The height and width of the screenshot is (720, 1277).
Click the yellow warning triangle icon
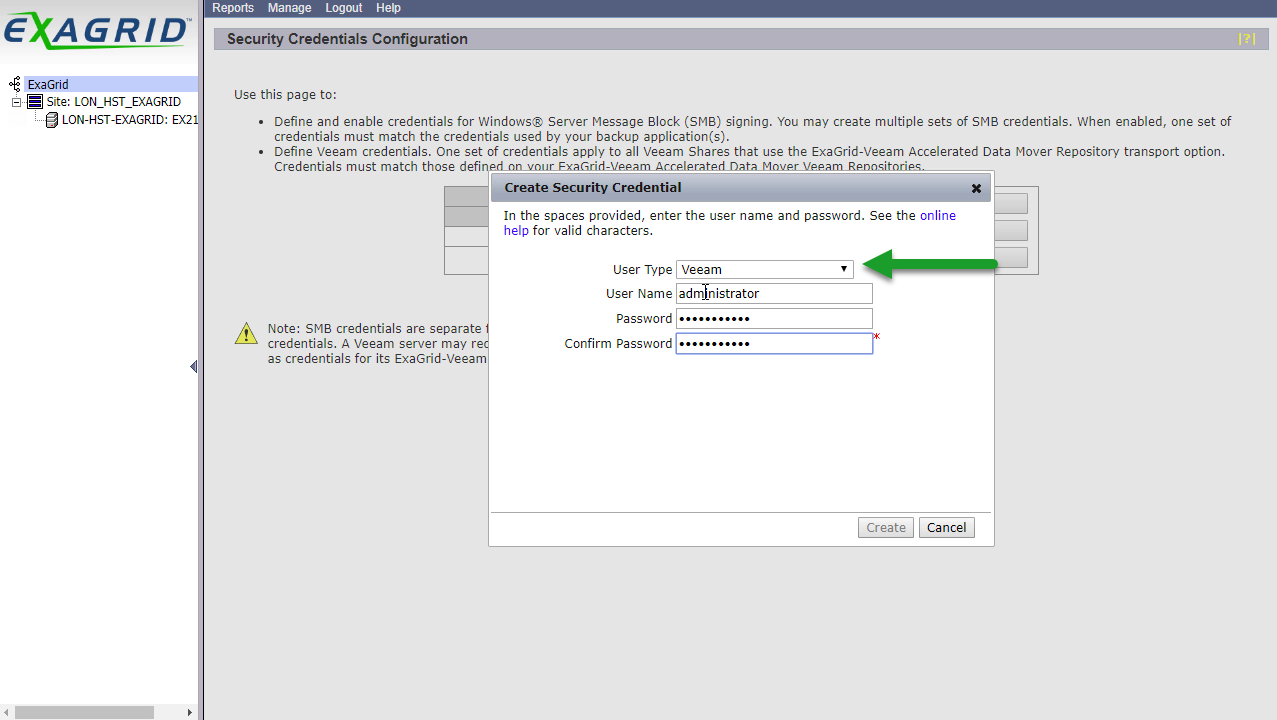point(246,334)
